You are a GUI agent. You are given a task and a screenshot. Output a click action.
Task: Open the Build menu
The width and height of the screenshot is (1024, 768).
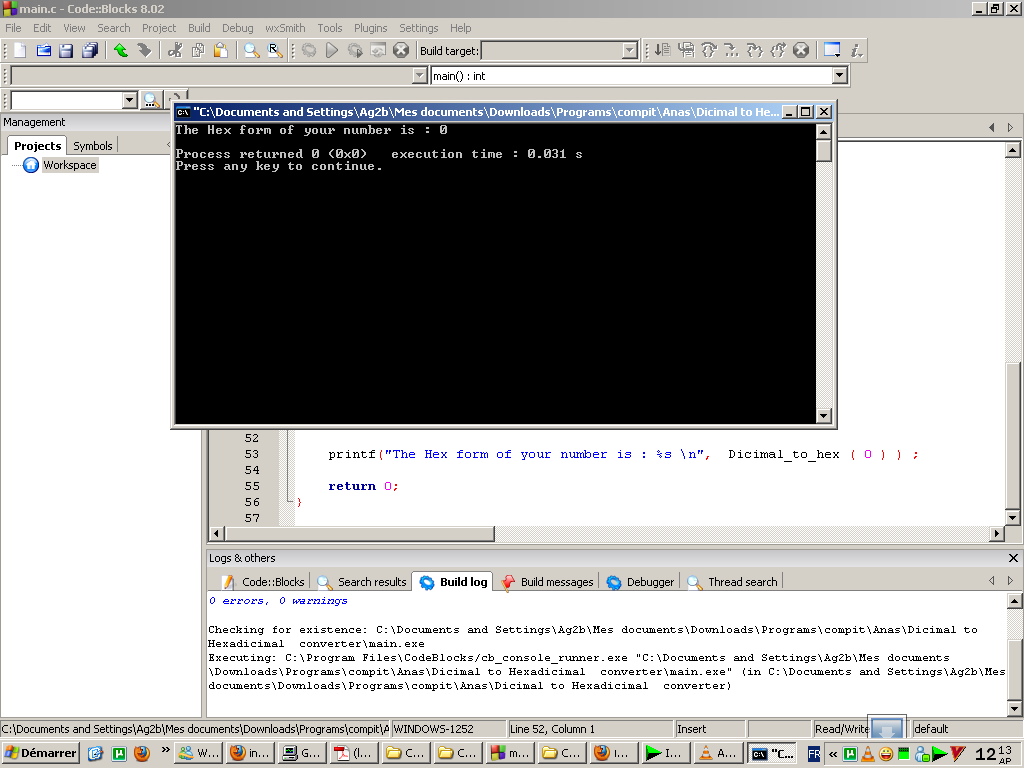(199, 28)
